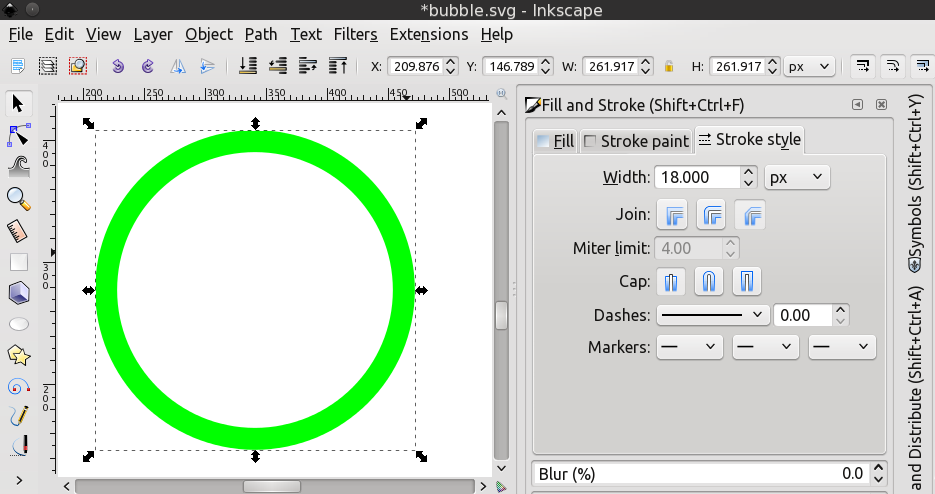Open the Filters menu

355,35
